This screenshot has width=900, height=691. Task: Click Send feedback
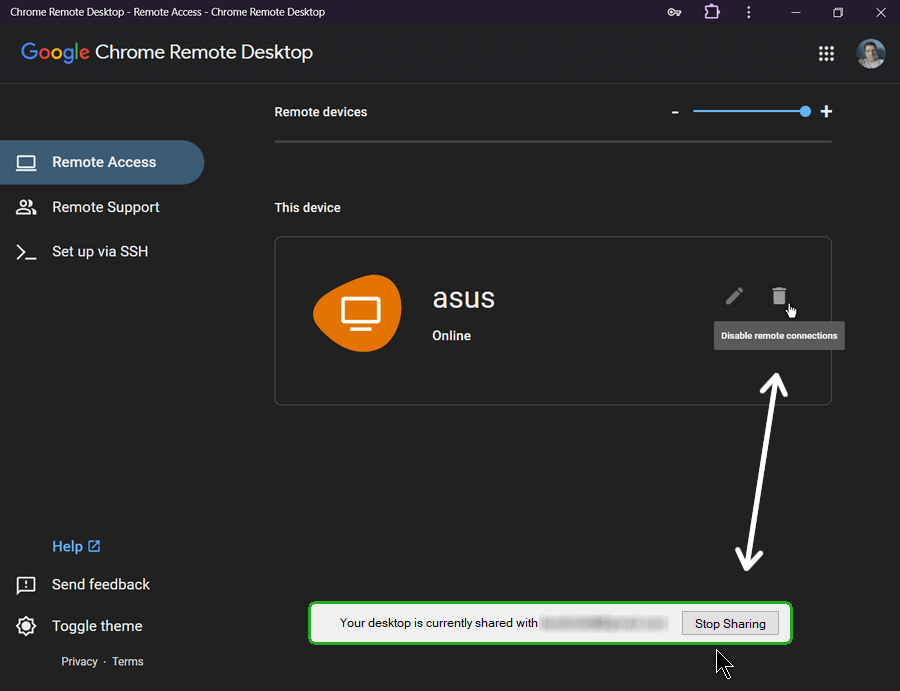pyautogui.click(x=100, y=584)
